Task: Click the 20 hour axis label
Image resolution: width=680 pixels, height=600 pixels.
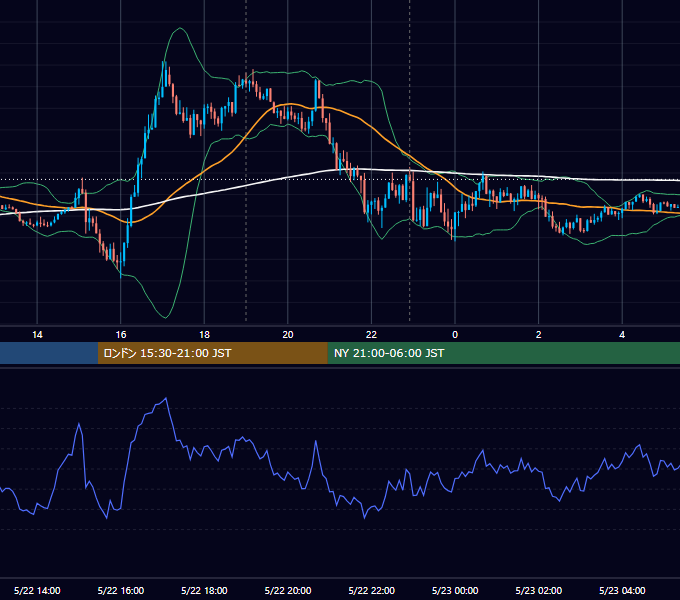Action: pos(288,335)
